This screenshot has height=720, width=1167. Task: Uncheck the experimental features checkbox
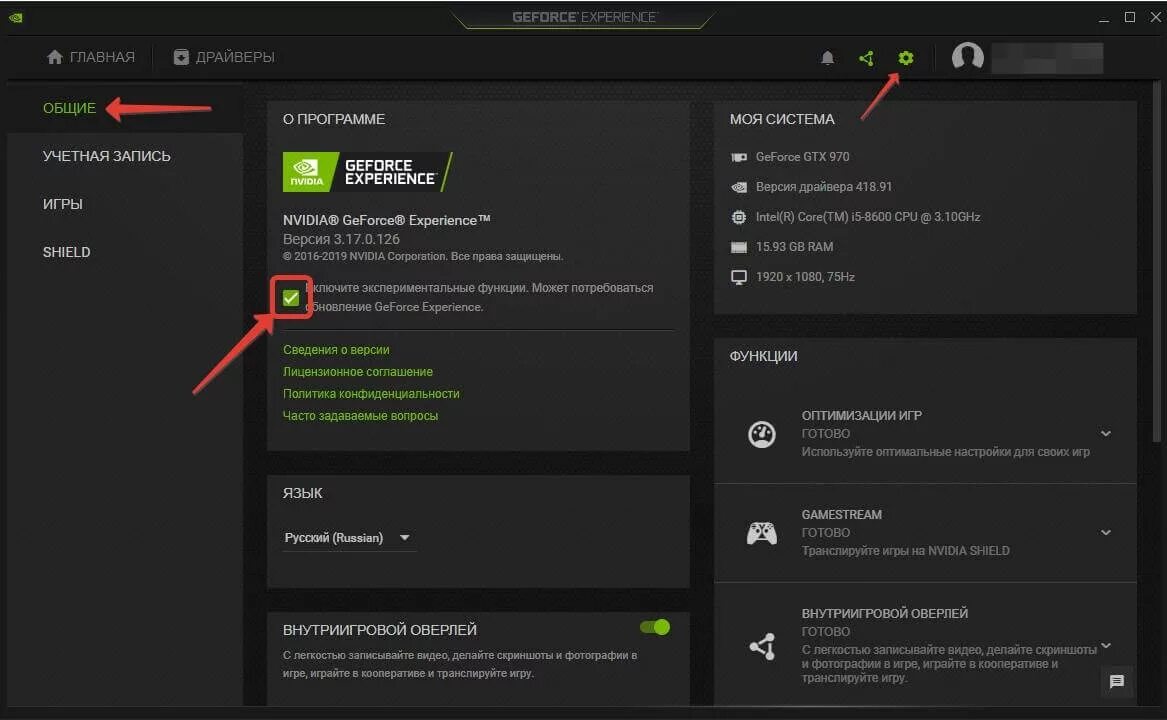click(x=291, y=298)
